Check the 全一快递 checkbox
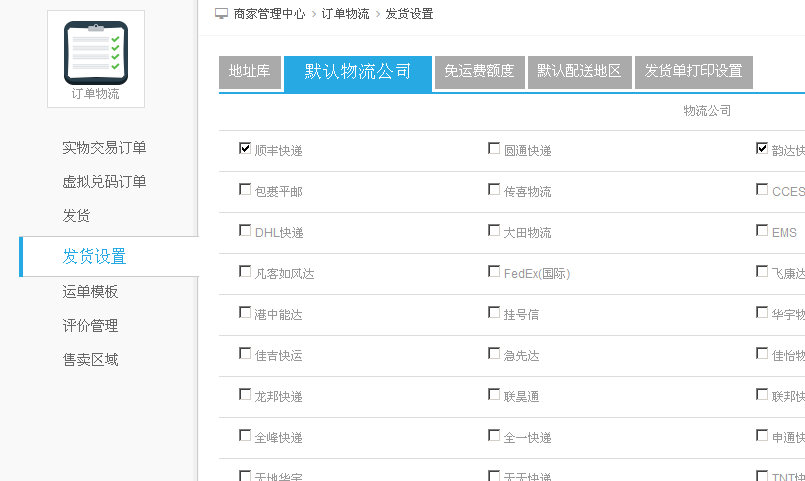This screenshot has height=481, width=805. [494, 436]
